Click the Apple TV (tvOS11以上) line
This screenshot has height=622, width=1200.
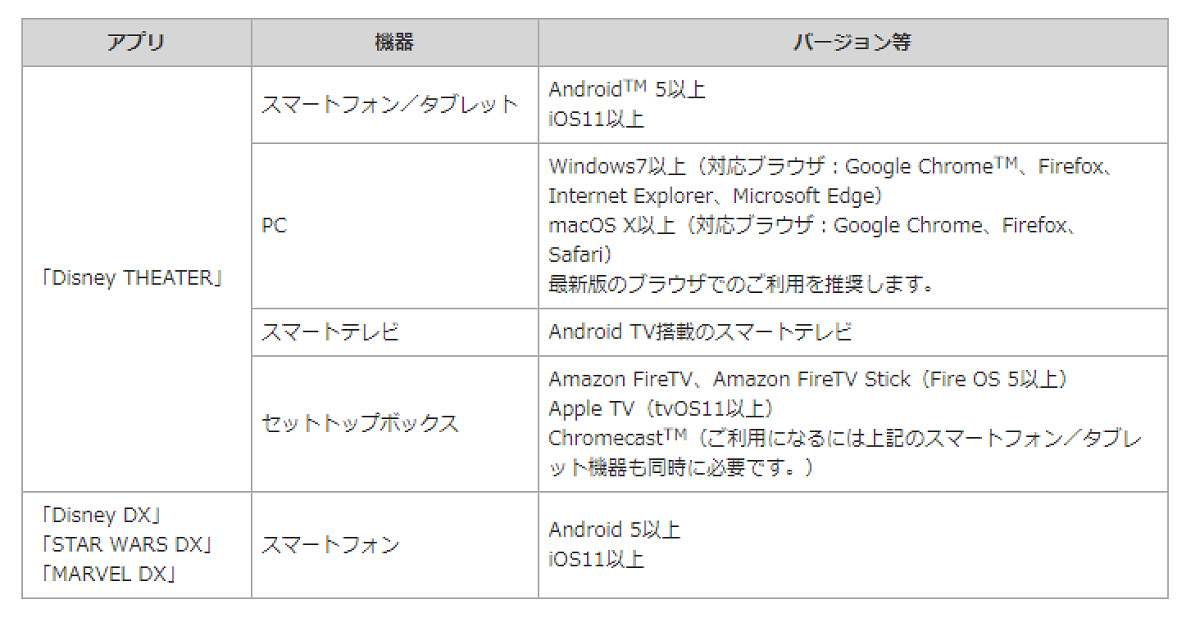pyautogui.click(x=661, y=409)
